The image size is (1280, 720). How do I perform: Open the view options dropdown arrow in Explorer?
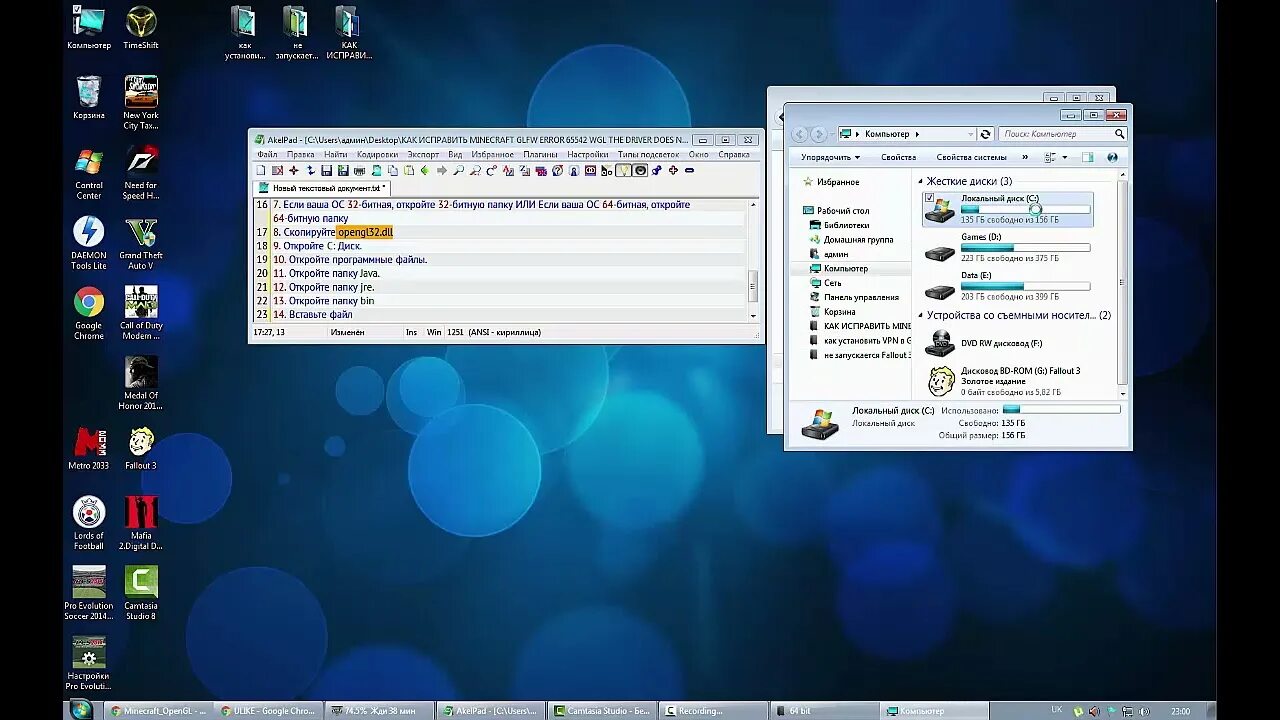1066,157
